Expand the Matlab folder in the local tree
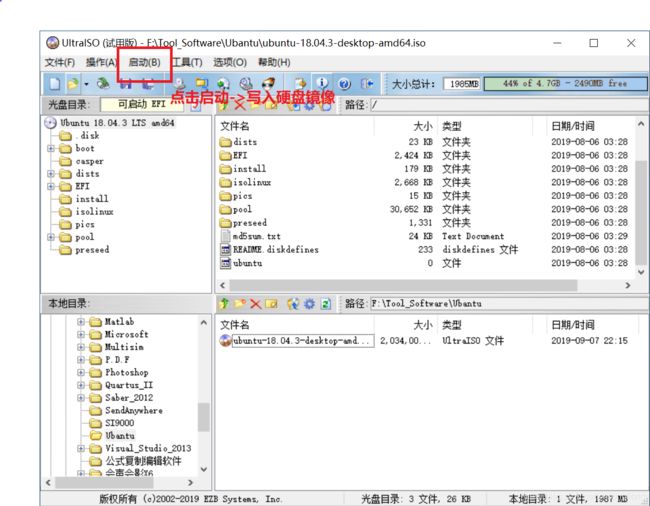 81,322
